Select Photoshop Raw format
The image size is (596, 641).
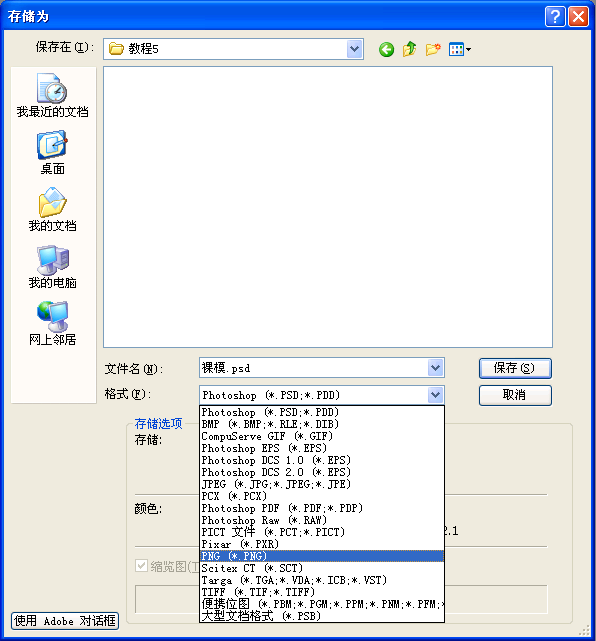(322, 520)
